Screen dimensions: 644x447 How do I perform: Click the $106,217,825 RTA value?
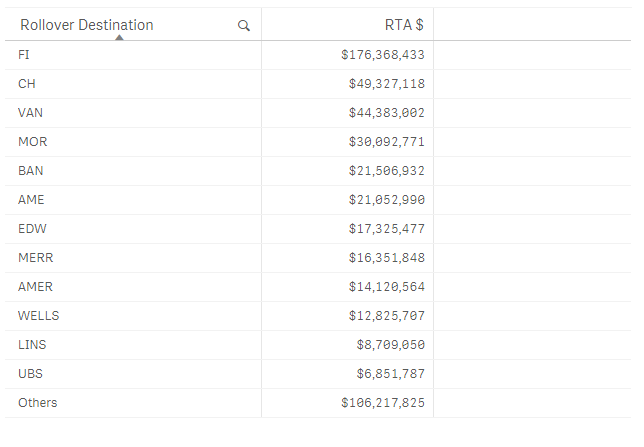coord(383,403)
